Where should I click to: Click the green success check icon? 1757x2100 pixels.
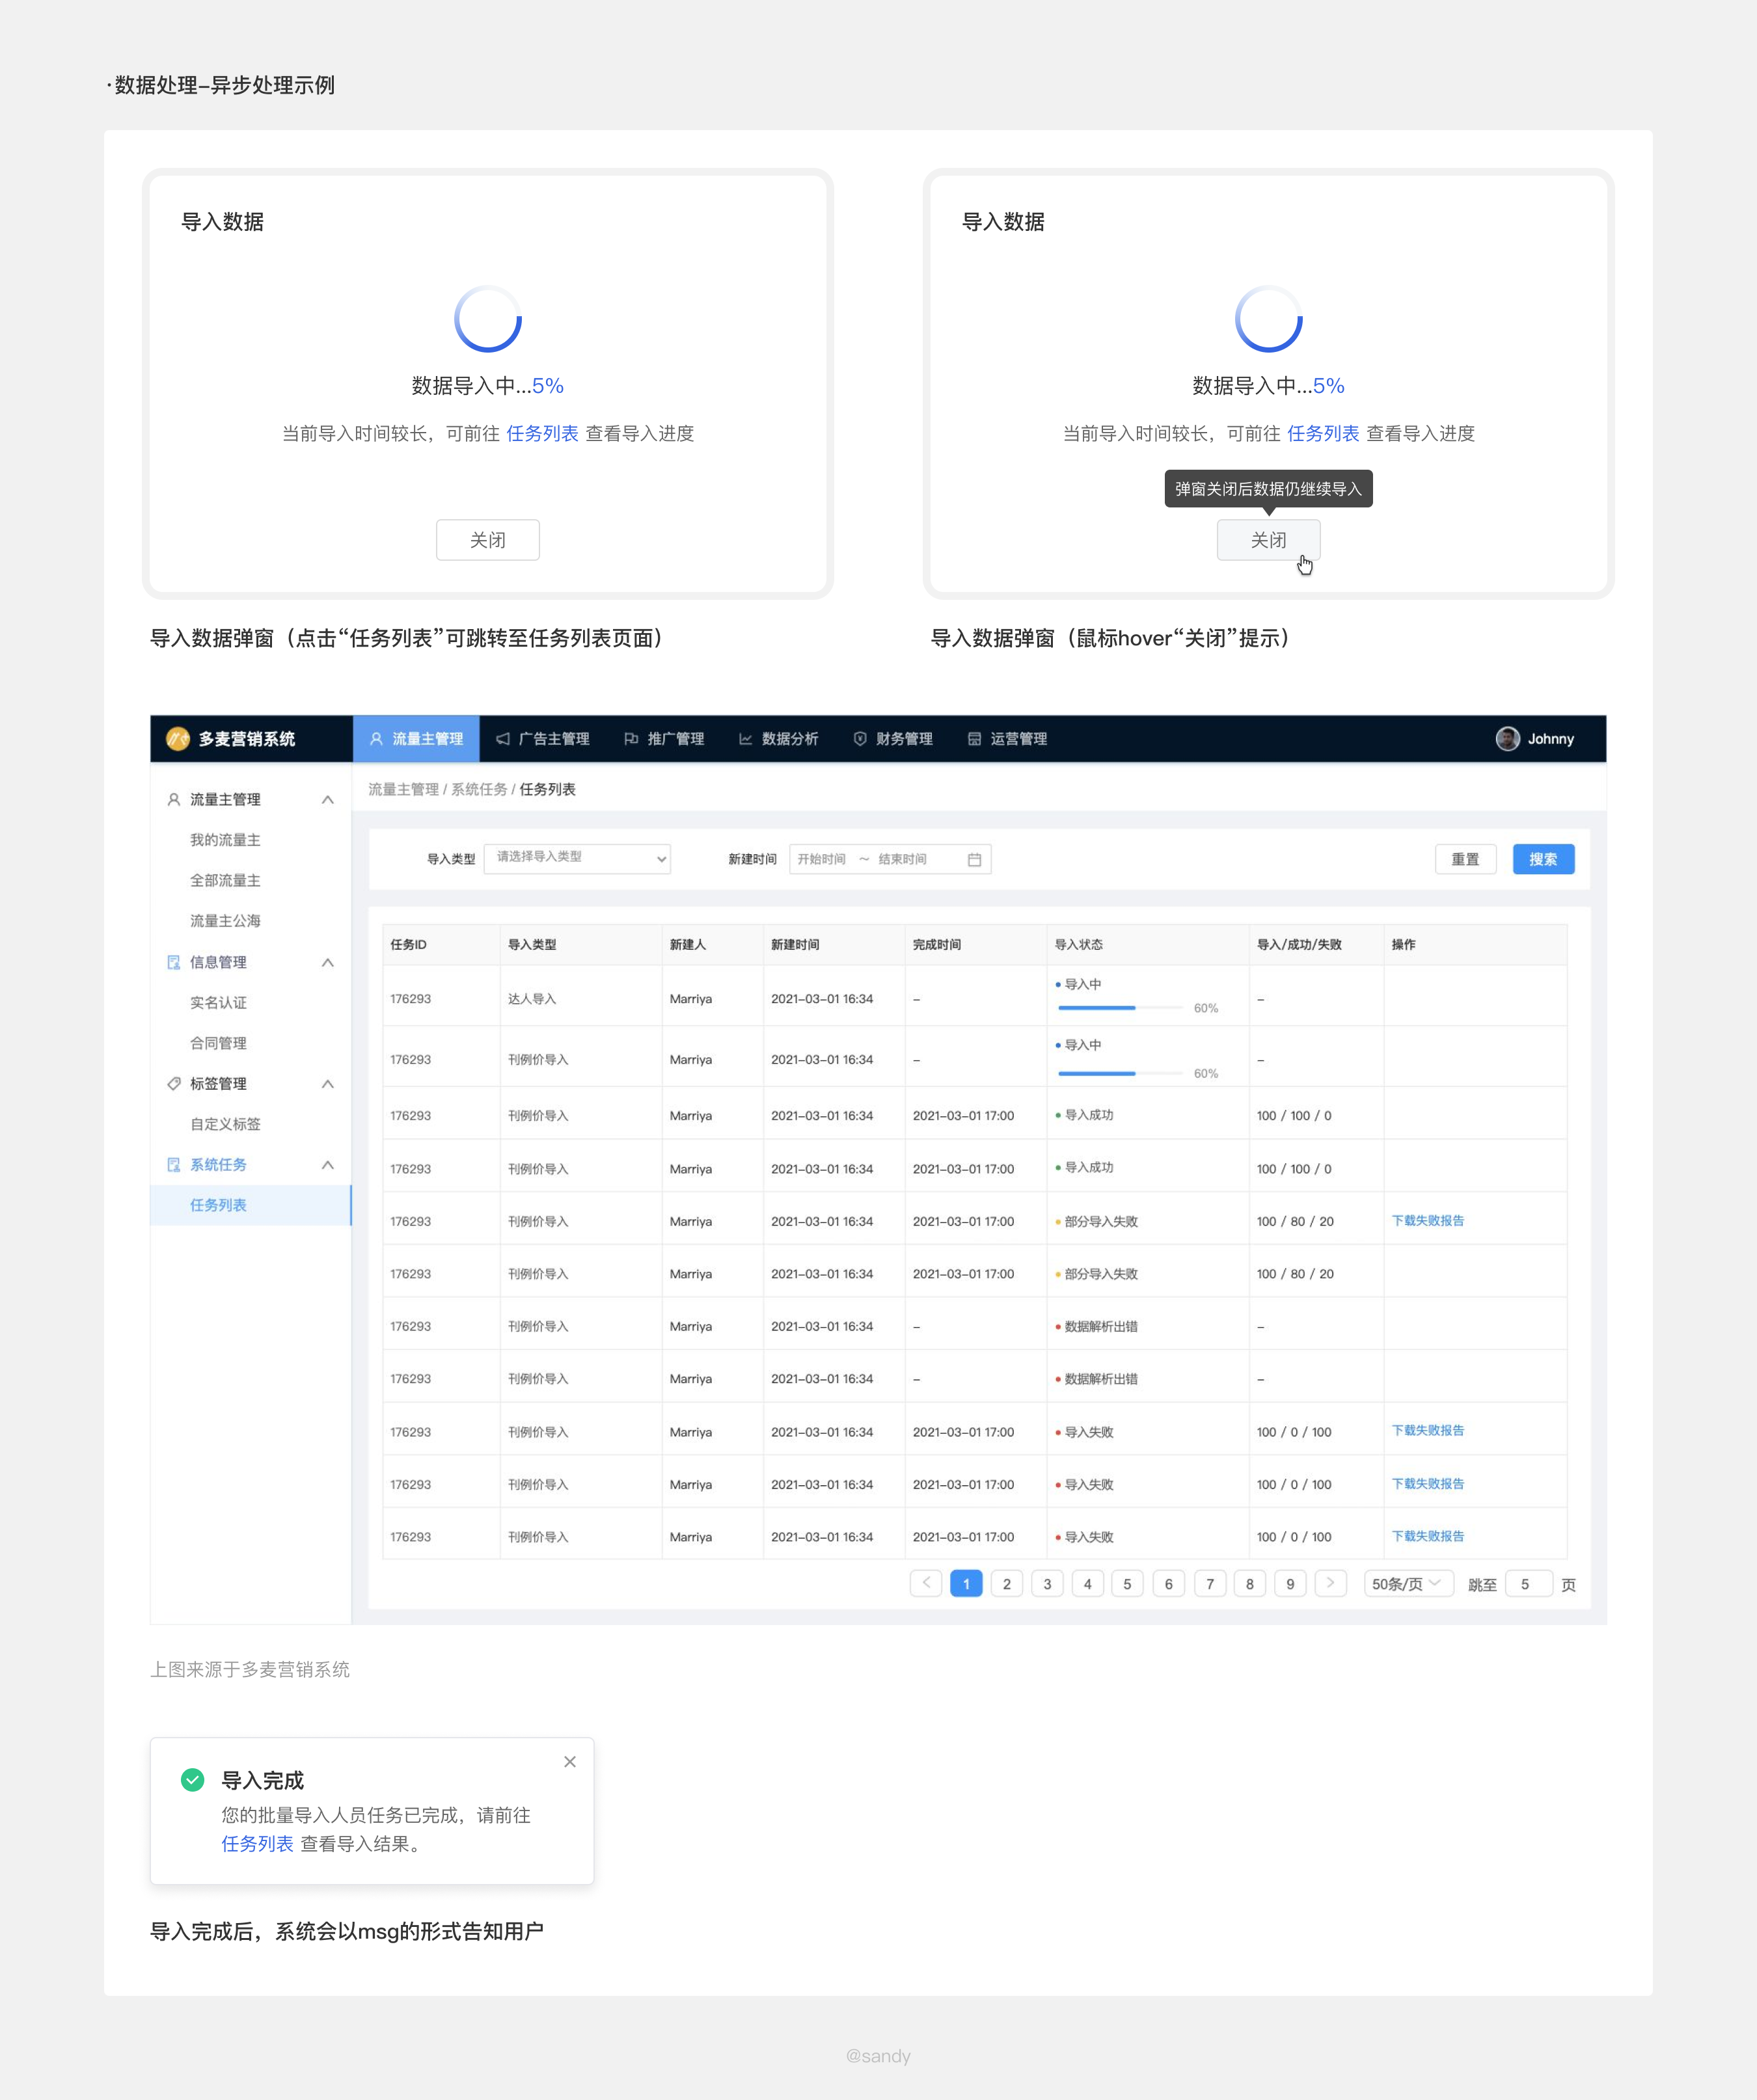tap(193, 1780)
